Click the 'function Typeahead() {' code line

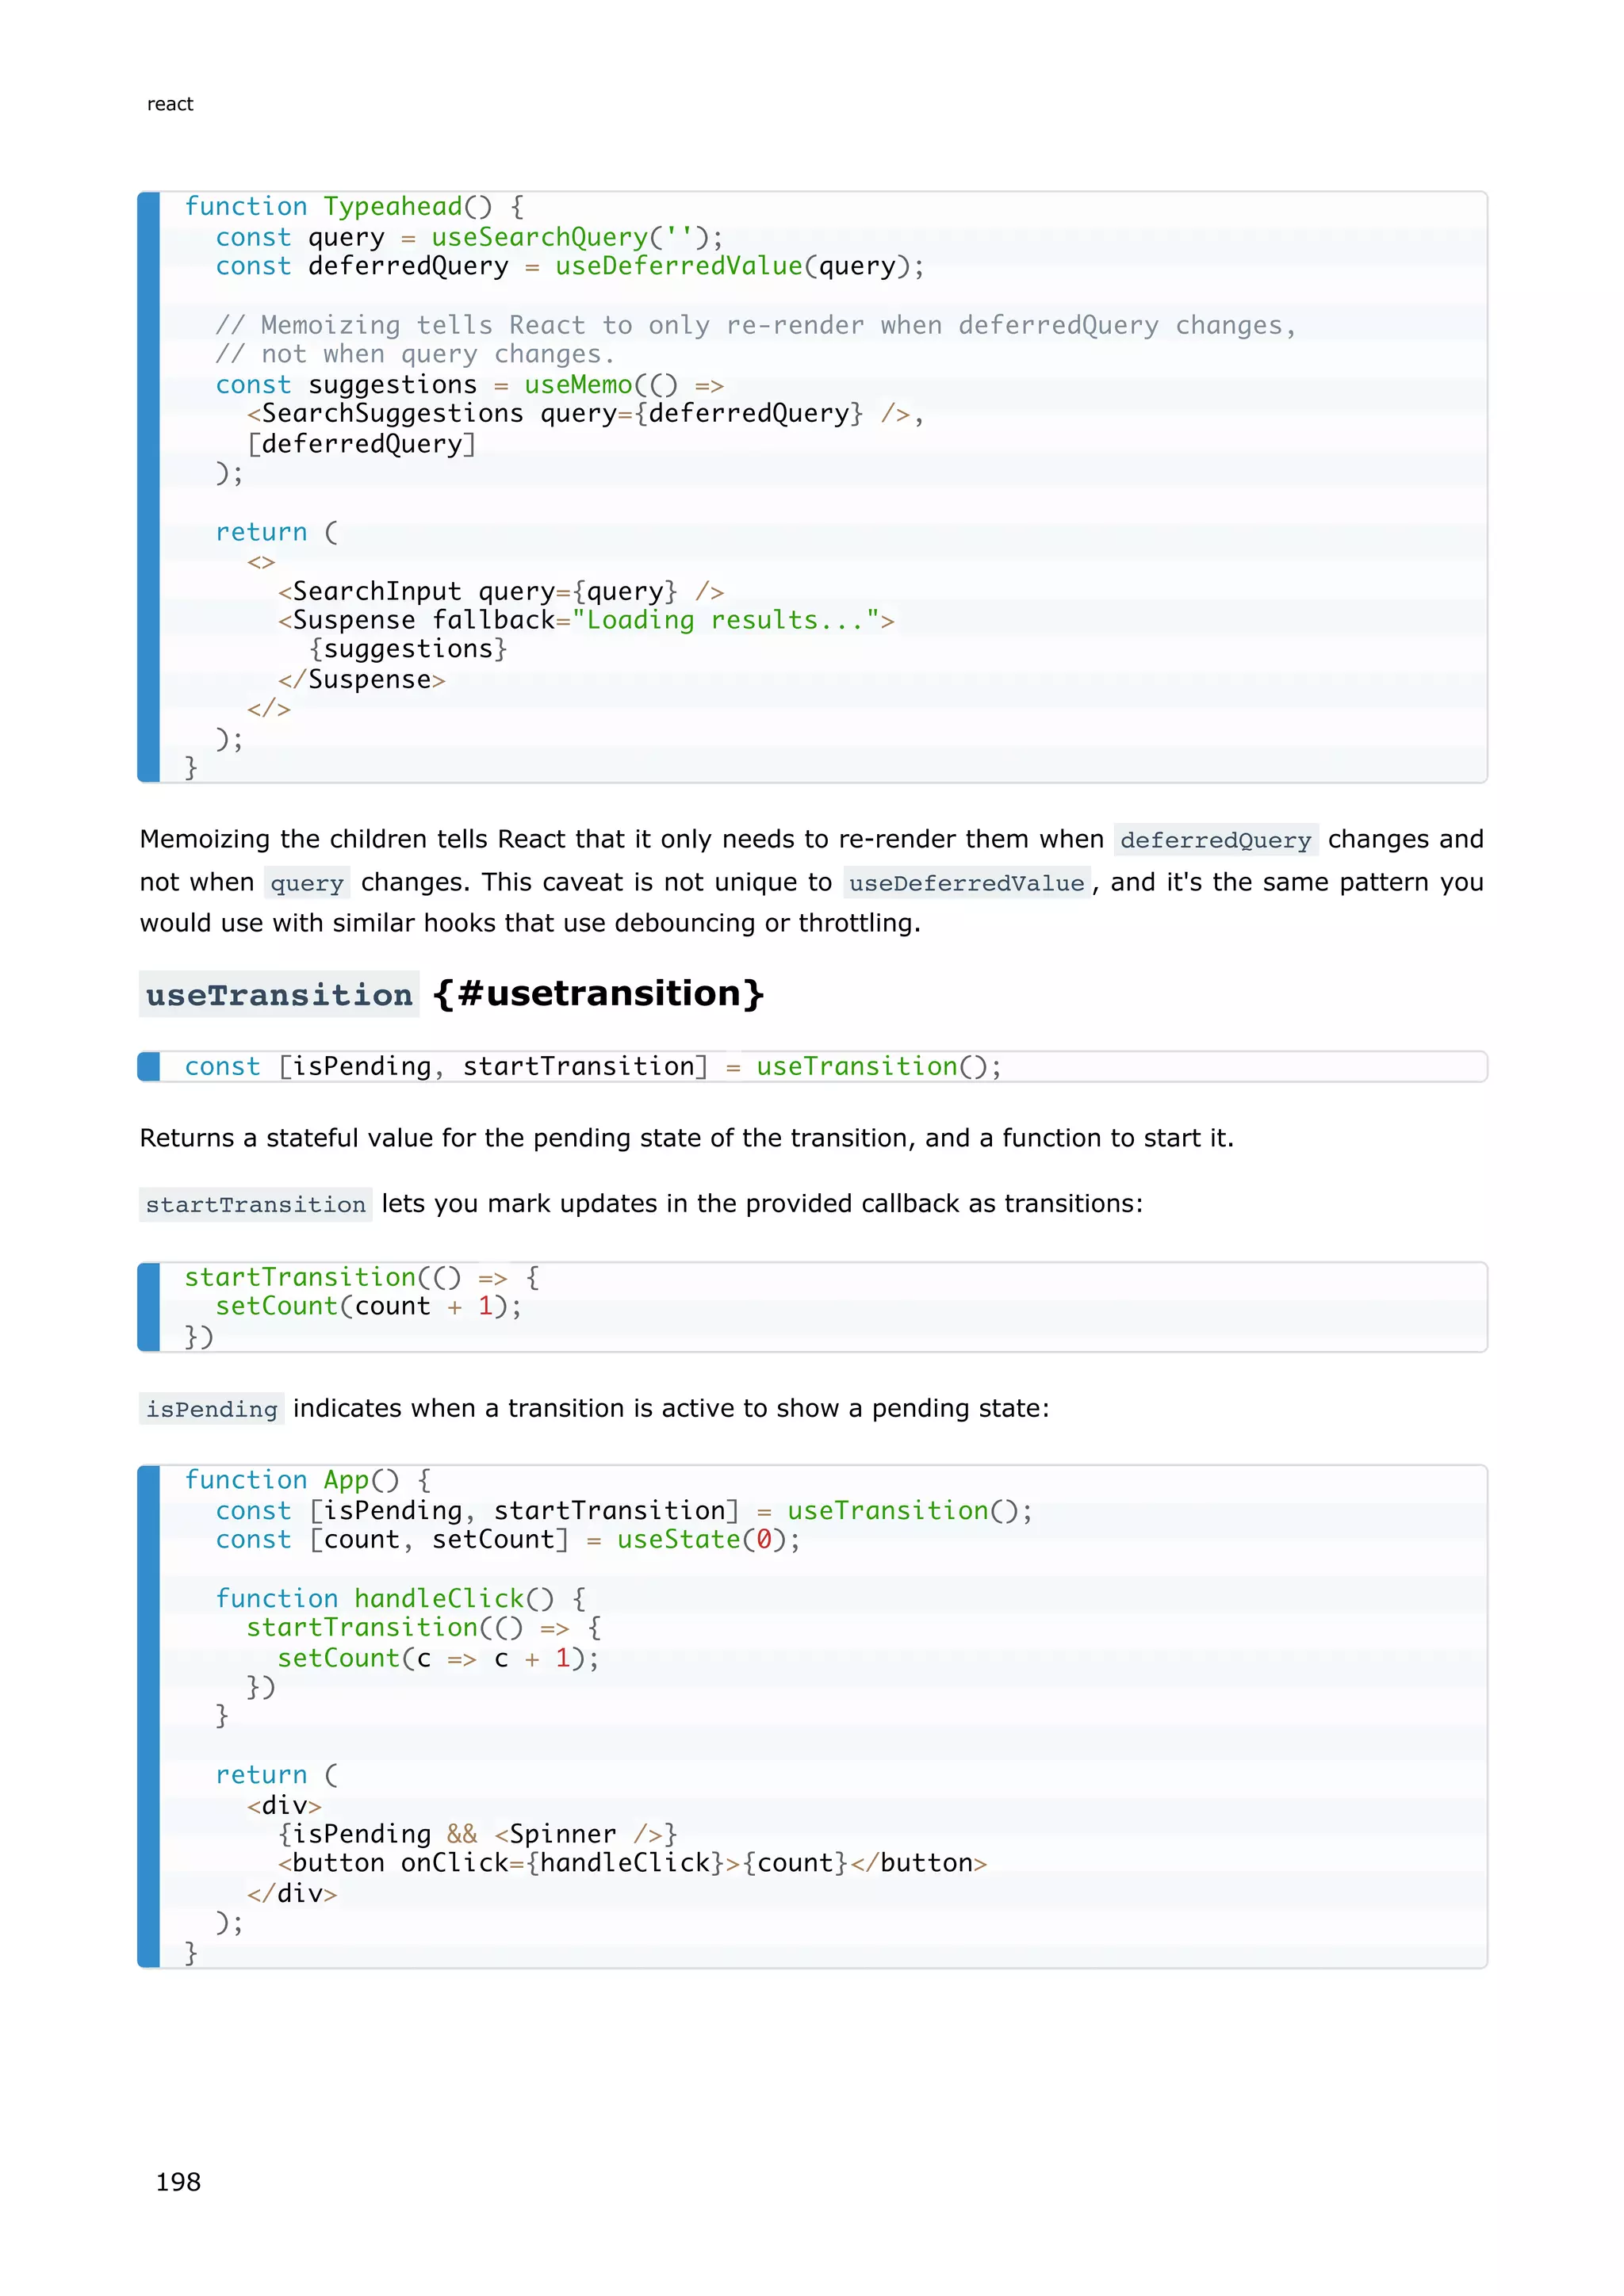tap(354, 207)
